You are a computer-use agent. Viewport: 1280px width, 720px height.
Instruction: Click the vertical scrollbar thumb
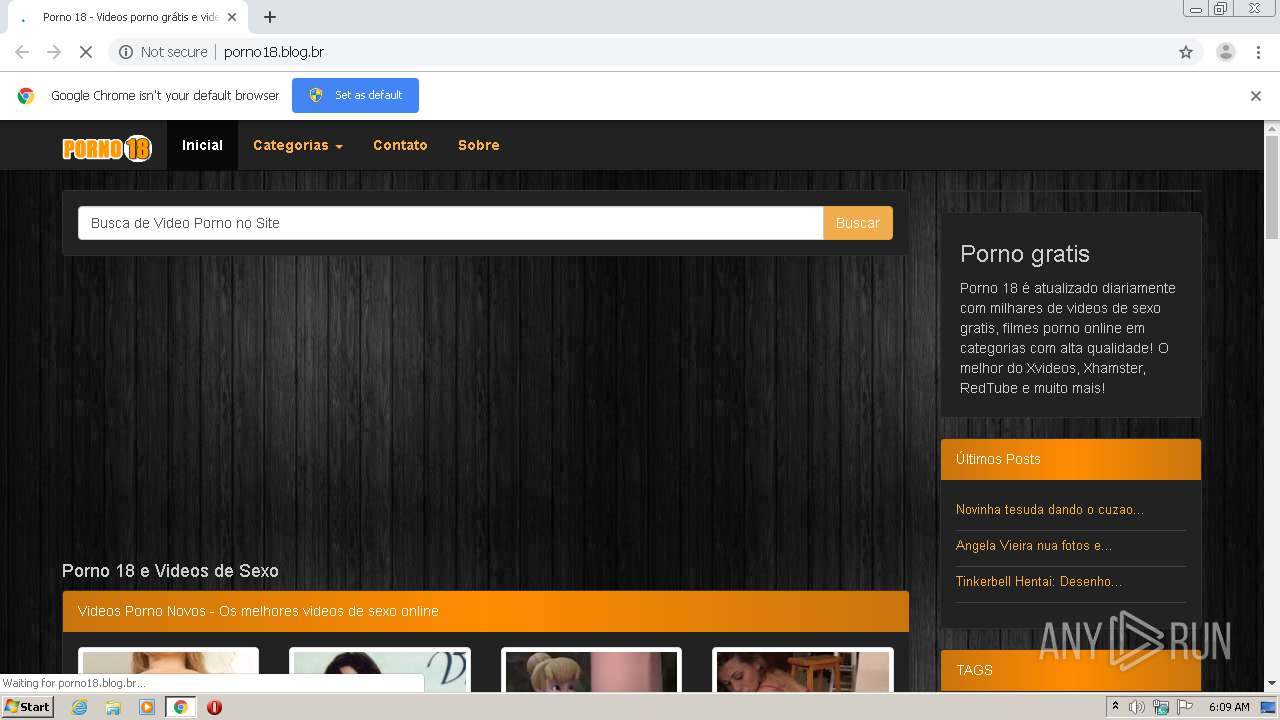click(x=1272, y=187)
